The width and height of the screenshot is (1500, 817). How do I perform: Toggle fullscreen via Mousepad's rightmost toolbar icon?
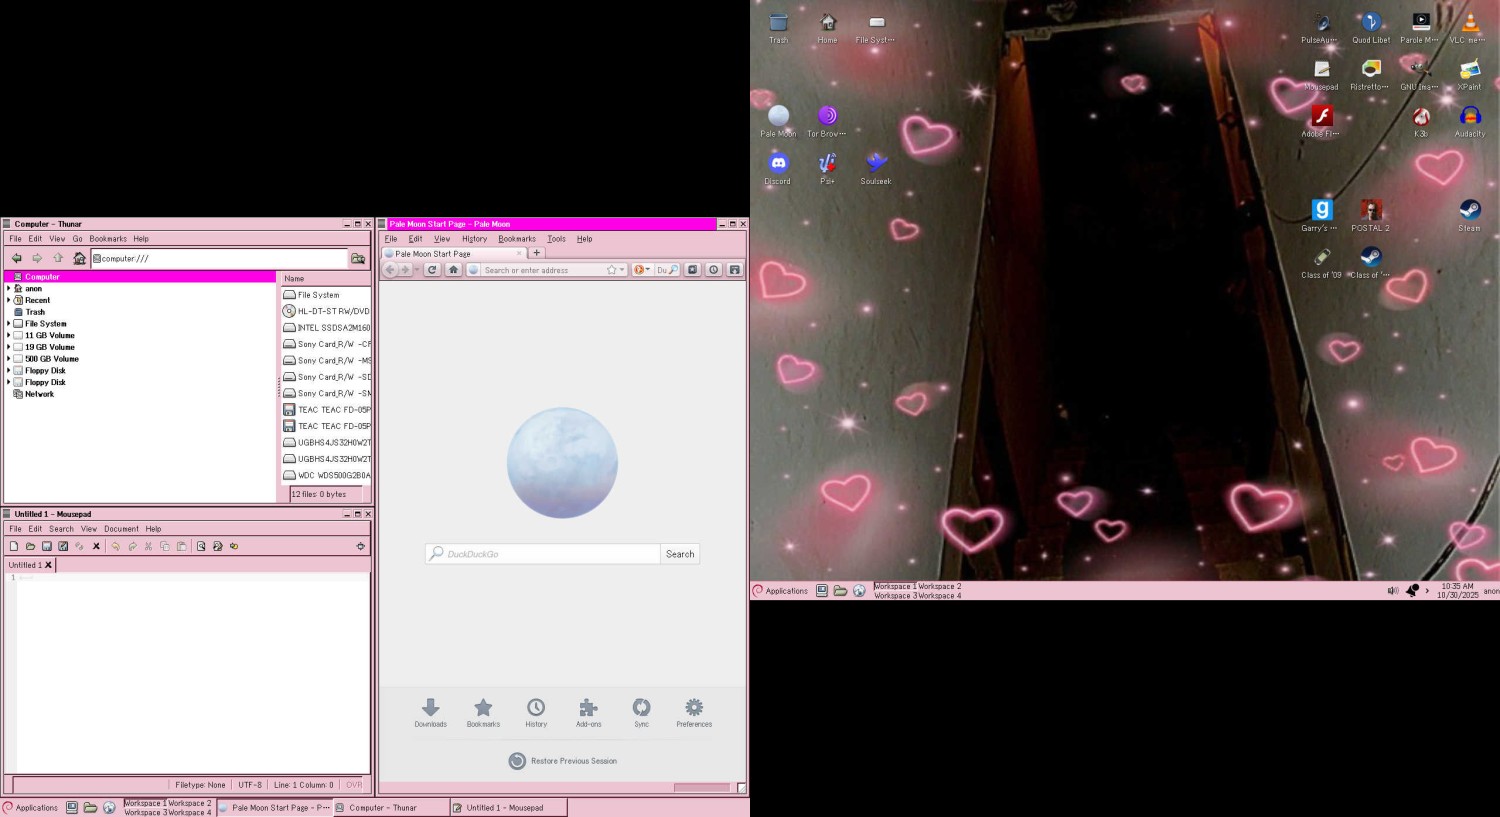pos(360,546)
